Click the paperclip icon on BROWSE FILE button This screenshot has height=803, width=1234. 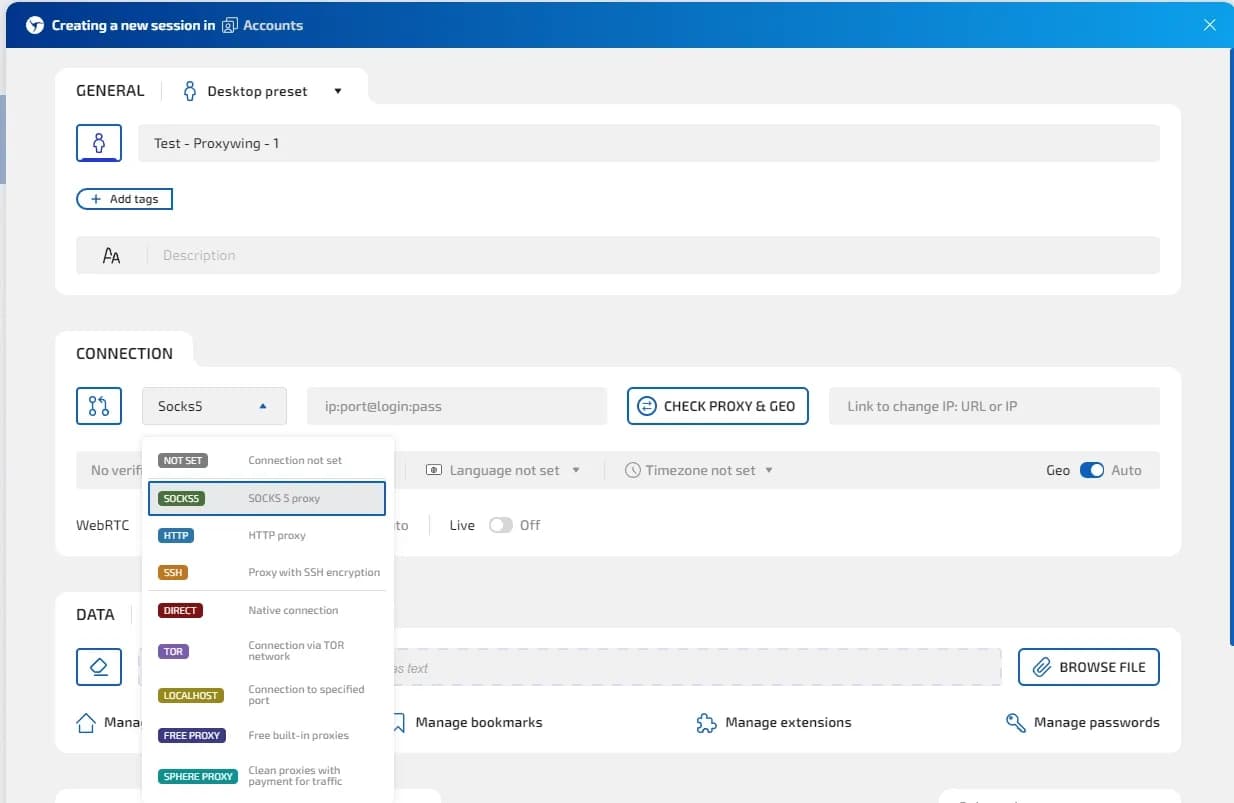pyautogui.click(x=1043, y=666)
